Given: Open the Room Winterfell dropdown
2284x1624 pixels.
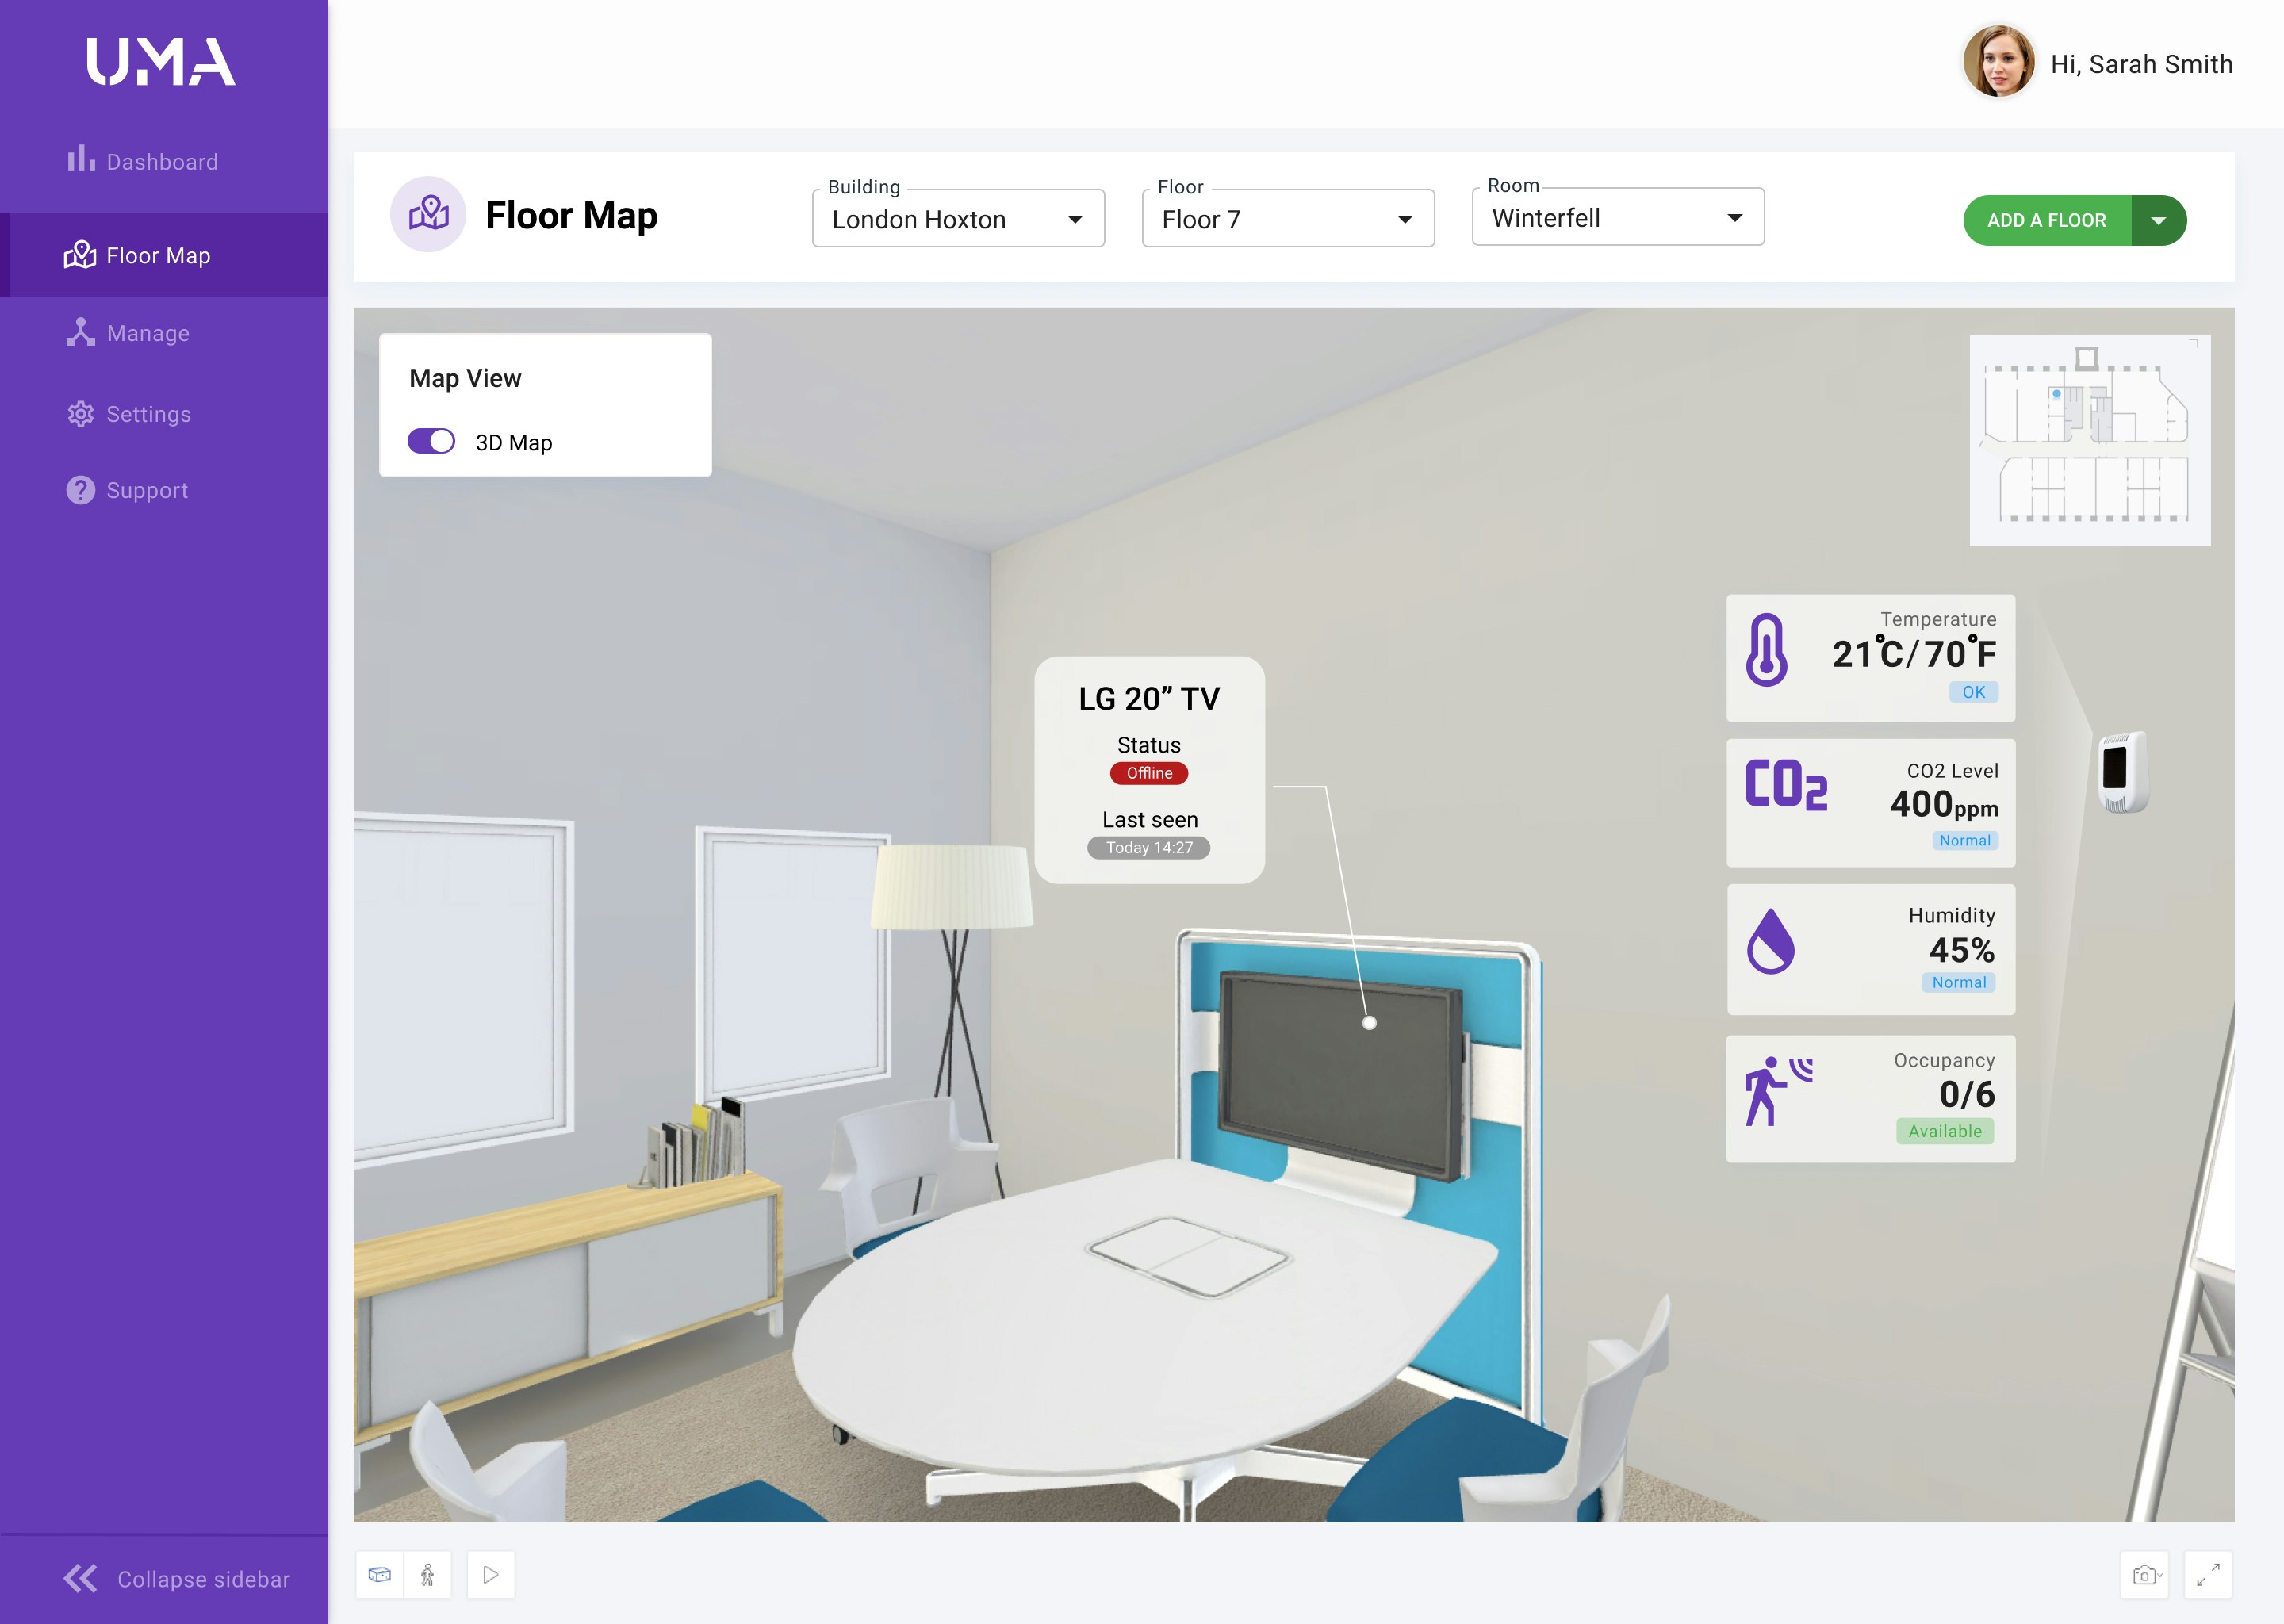Looking at the screenshot, I should click(1617, 217).
